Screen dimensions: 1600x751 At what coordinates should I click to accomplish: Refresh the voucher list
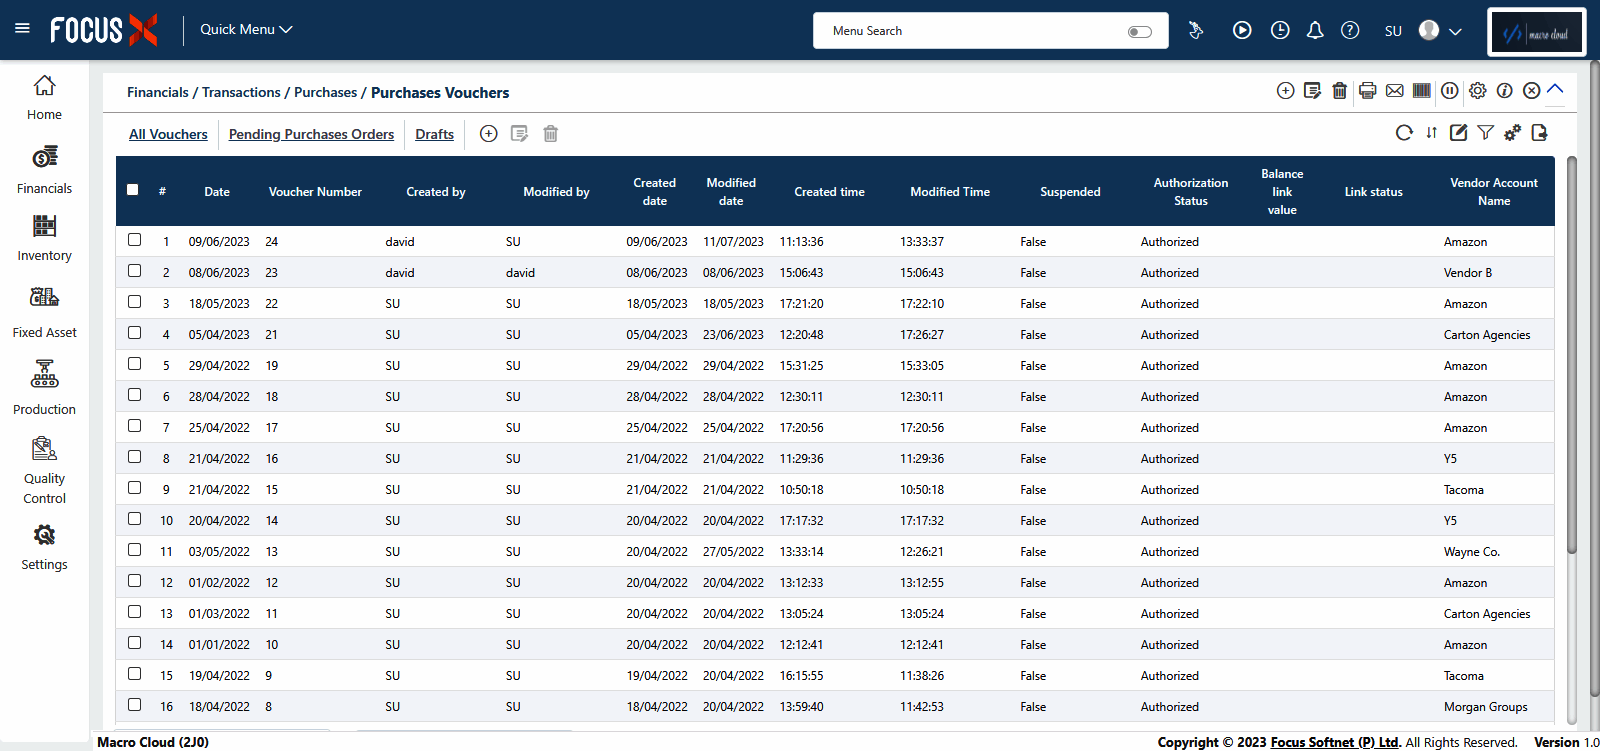pos(1404,133)
